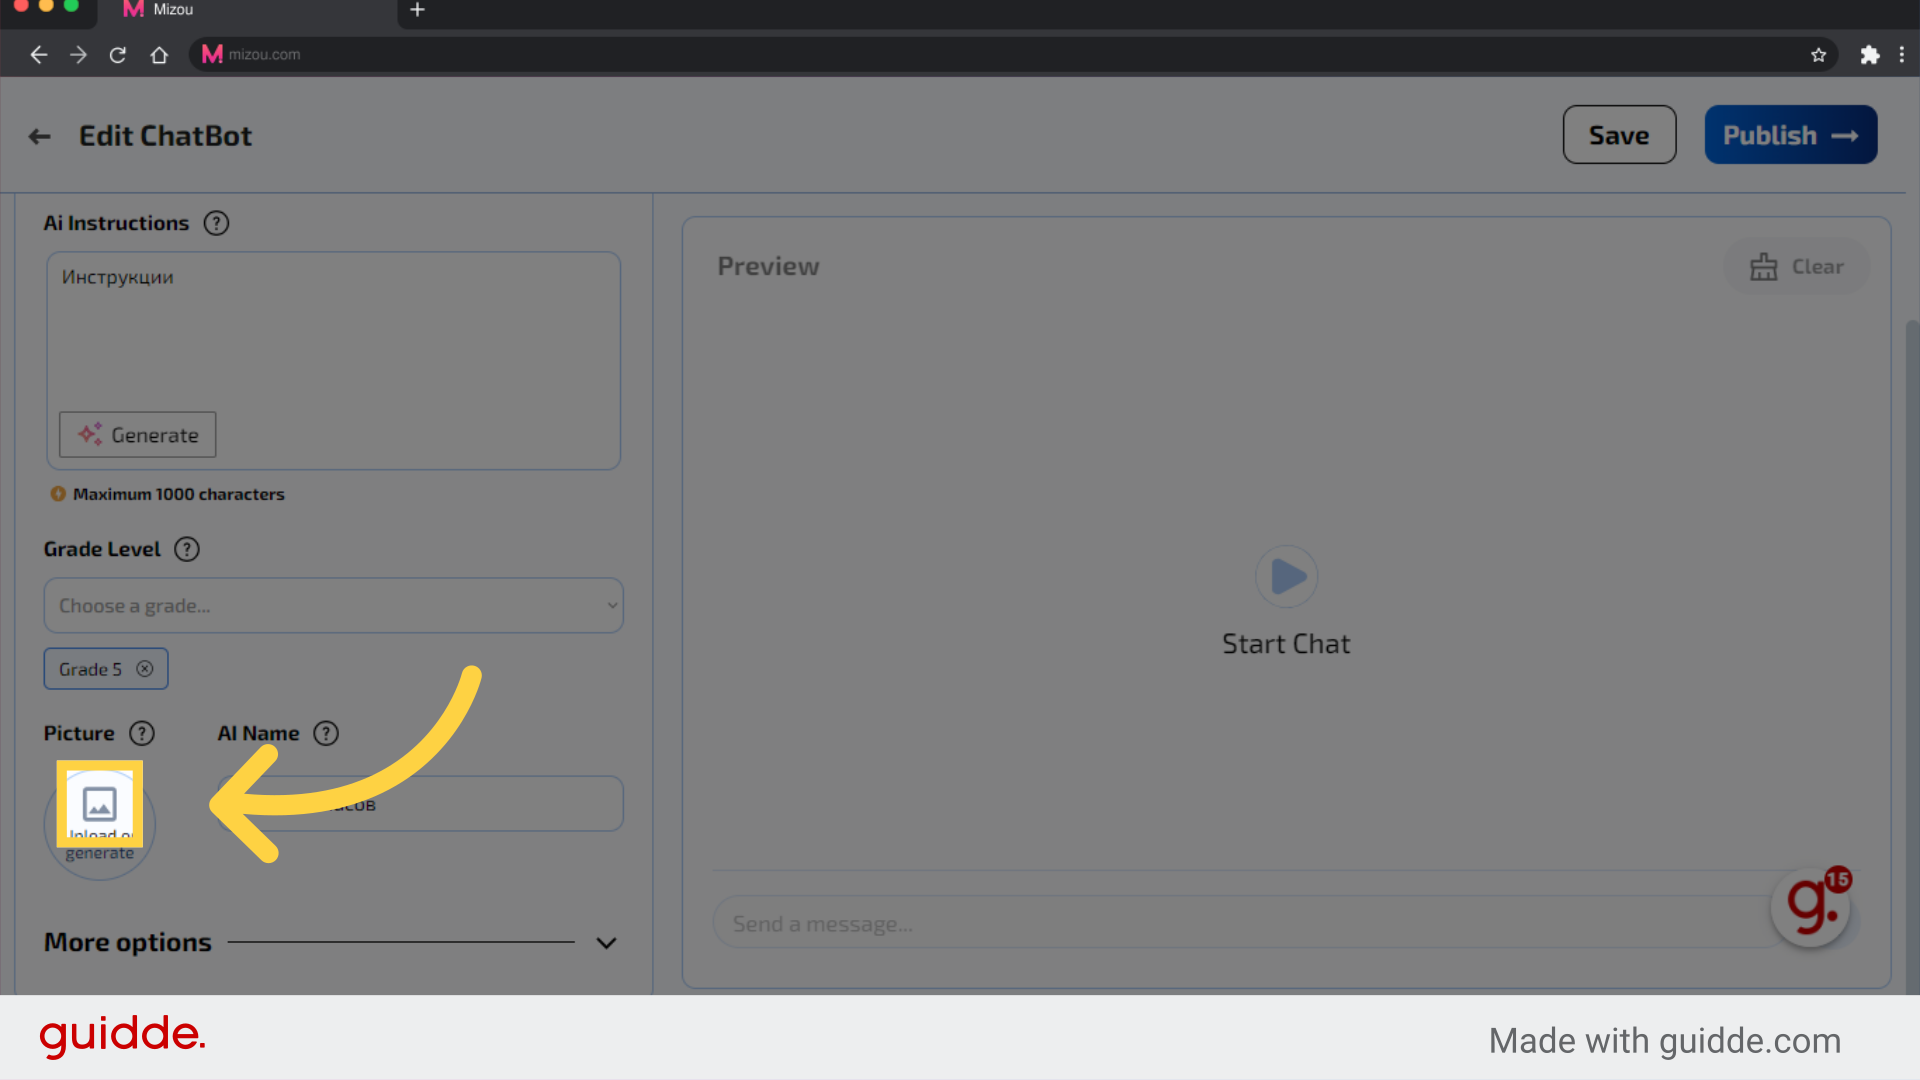1920x1080 pixels.
Task: Click the Save button
Action: pyautogui.click(x=1618, y=133)
